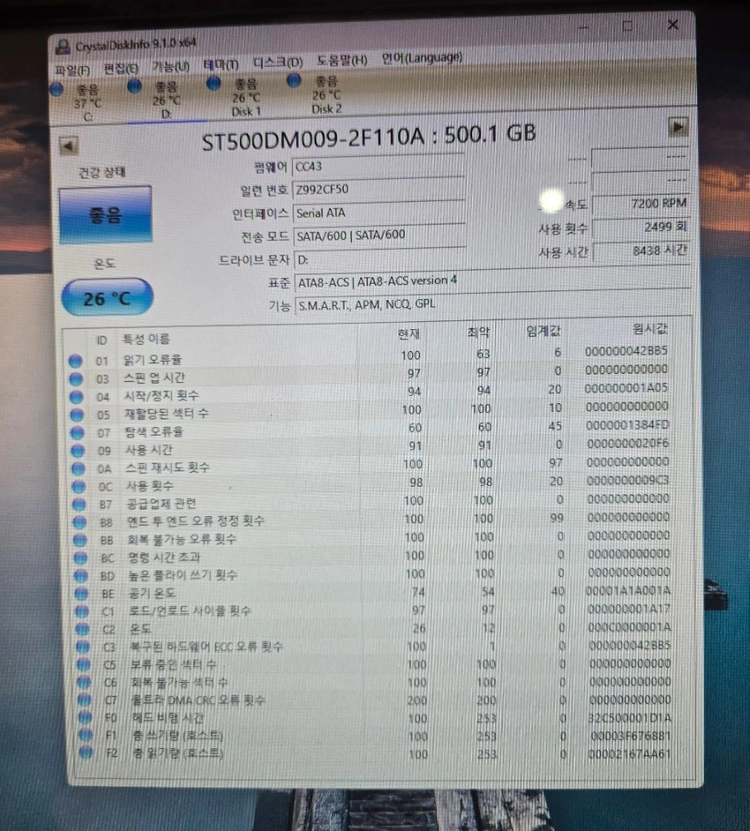Click the firmware field CC43
750x831 pixels.
pyautogui.click(x=378, y=166)
